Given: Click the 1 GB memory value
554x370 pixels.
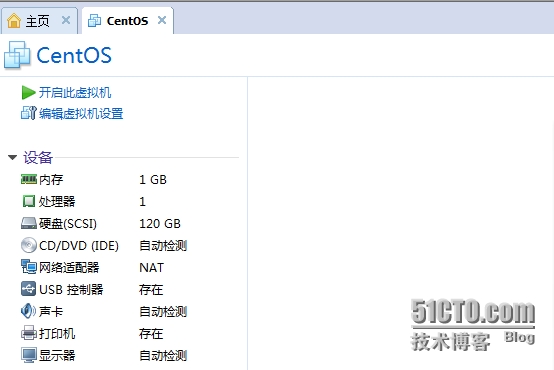Looking at the screenshot, I should pos(153,180).
